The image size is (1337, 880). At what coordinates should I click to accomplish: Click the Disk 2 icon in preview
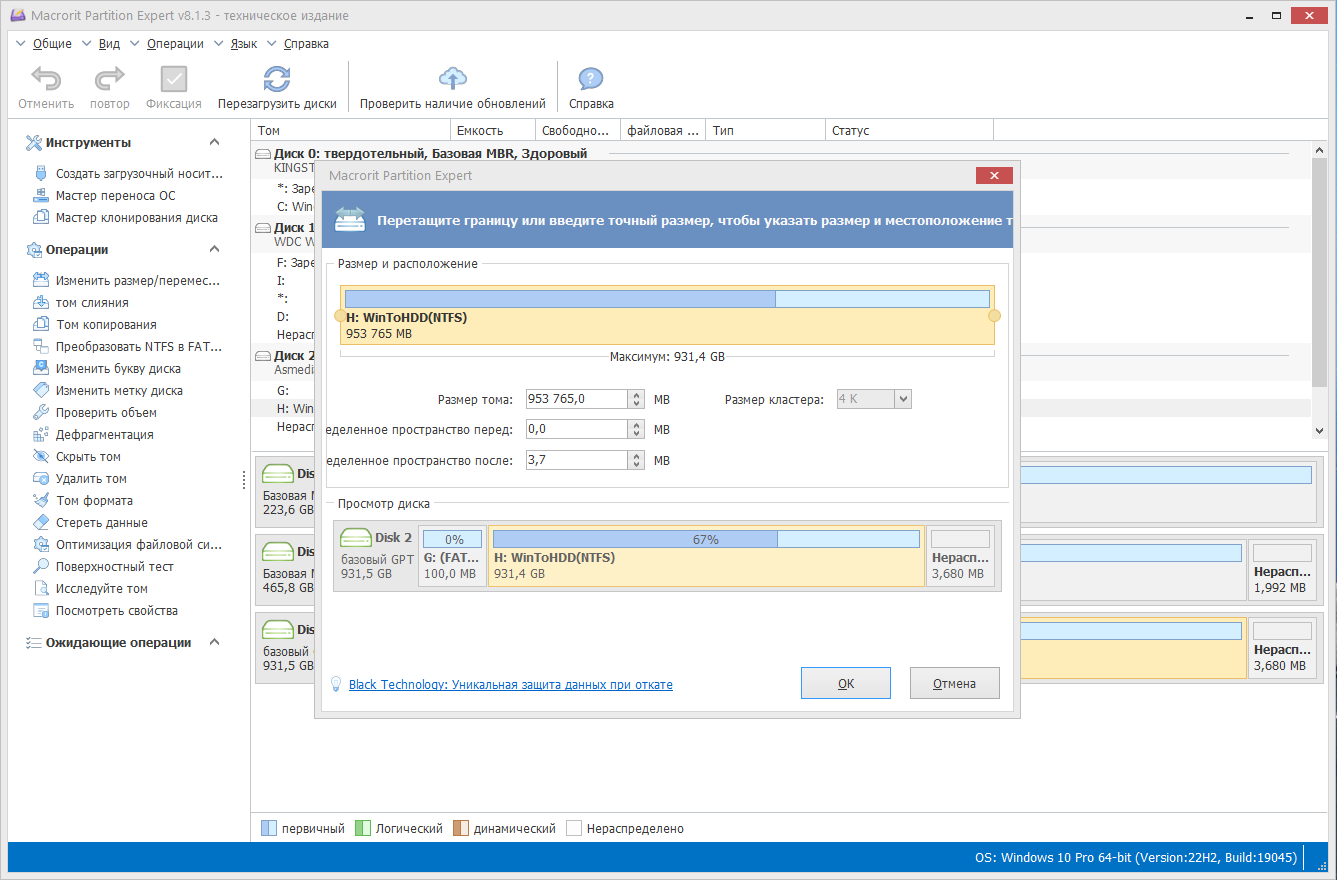355,538
